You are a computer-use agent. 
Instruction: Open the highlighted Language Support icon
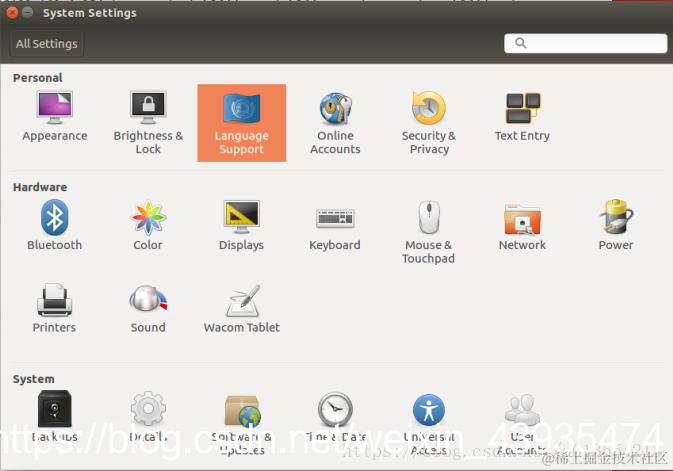point(242,123)
